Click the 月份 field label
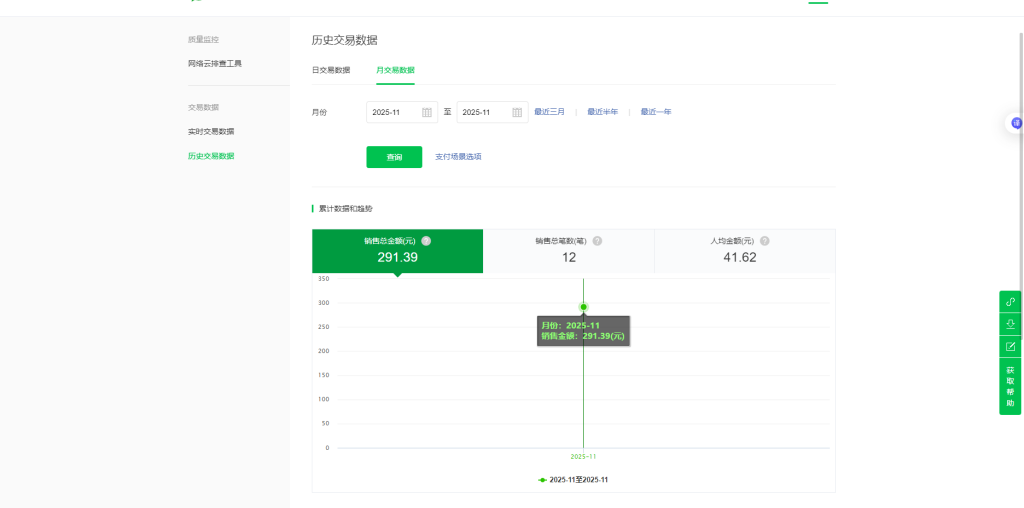The height and width of the screenshot is (508, 1024). click(x=319, y=112)
